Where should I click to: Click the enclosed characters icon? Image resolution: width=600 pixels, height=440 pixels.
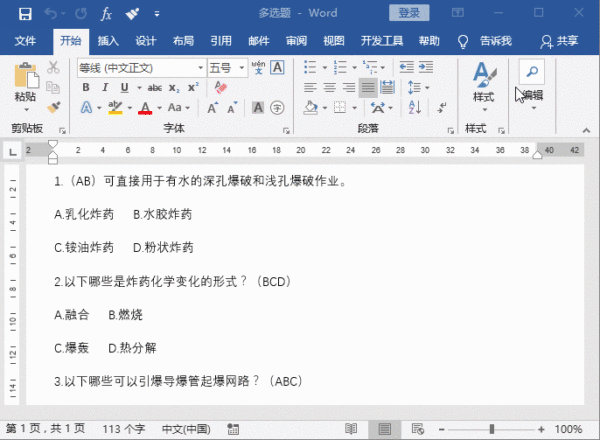(277, 108)
